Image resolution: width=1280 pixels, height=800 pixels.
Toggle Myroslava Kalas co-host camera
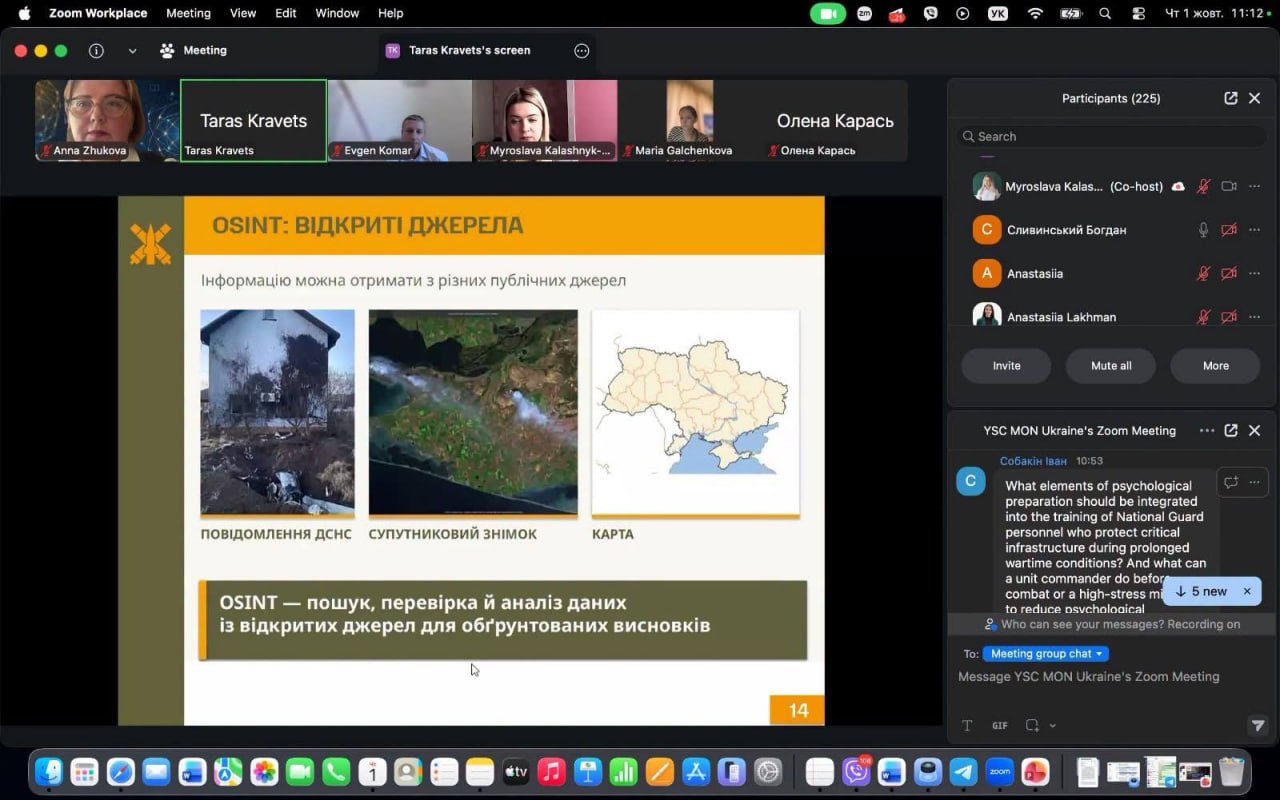click(1229, 186)
